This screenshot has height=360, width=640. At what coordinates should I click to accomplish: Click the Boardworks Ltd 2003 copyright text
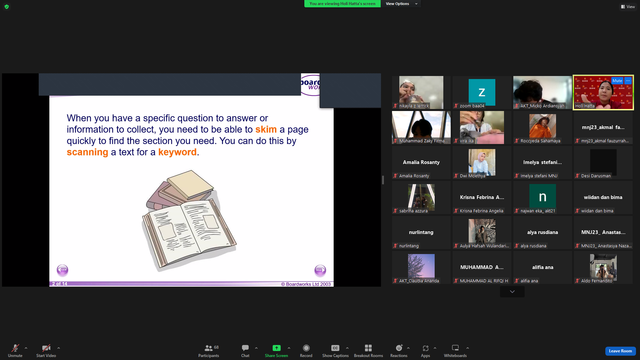(x=306, y=284)
